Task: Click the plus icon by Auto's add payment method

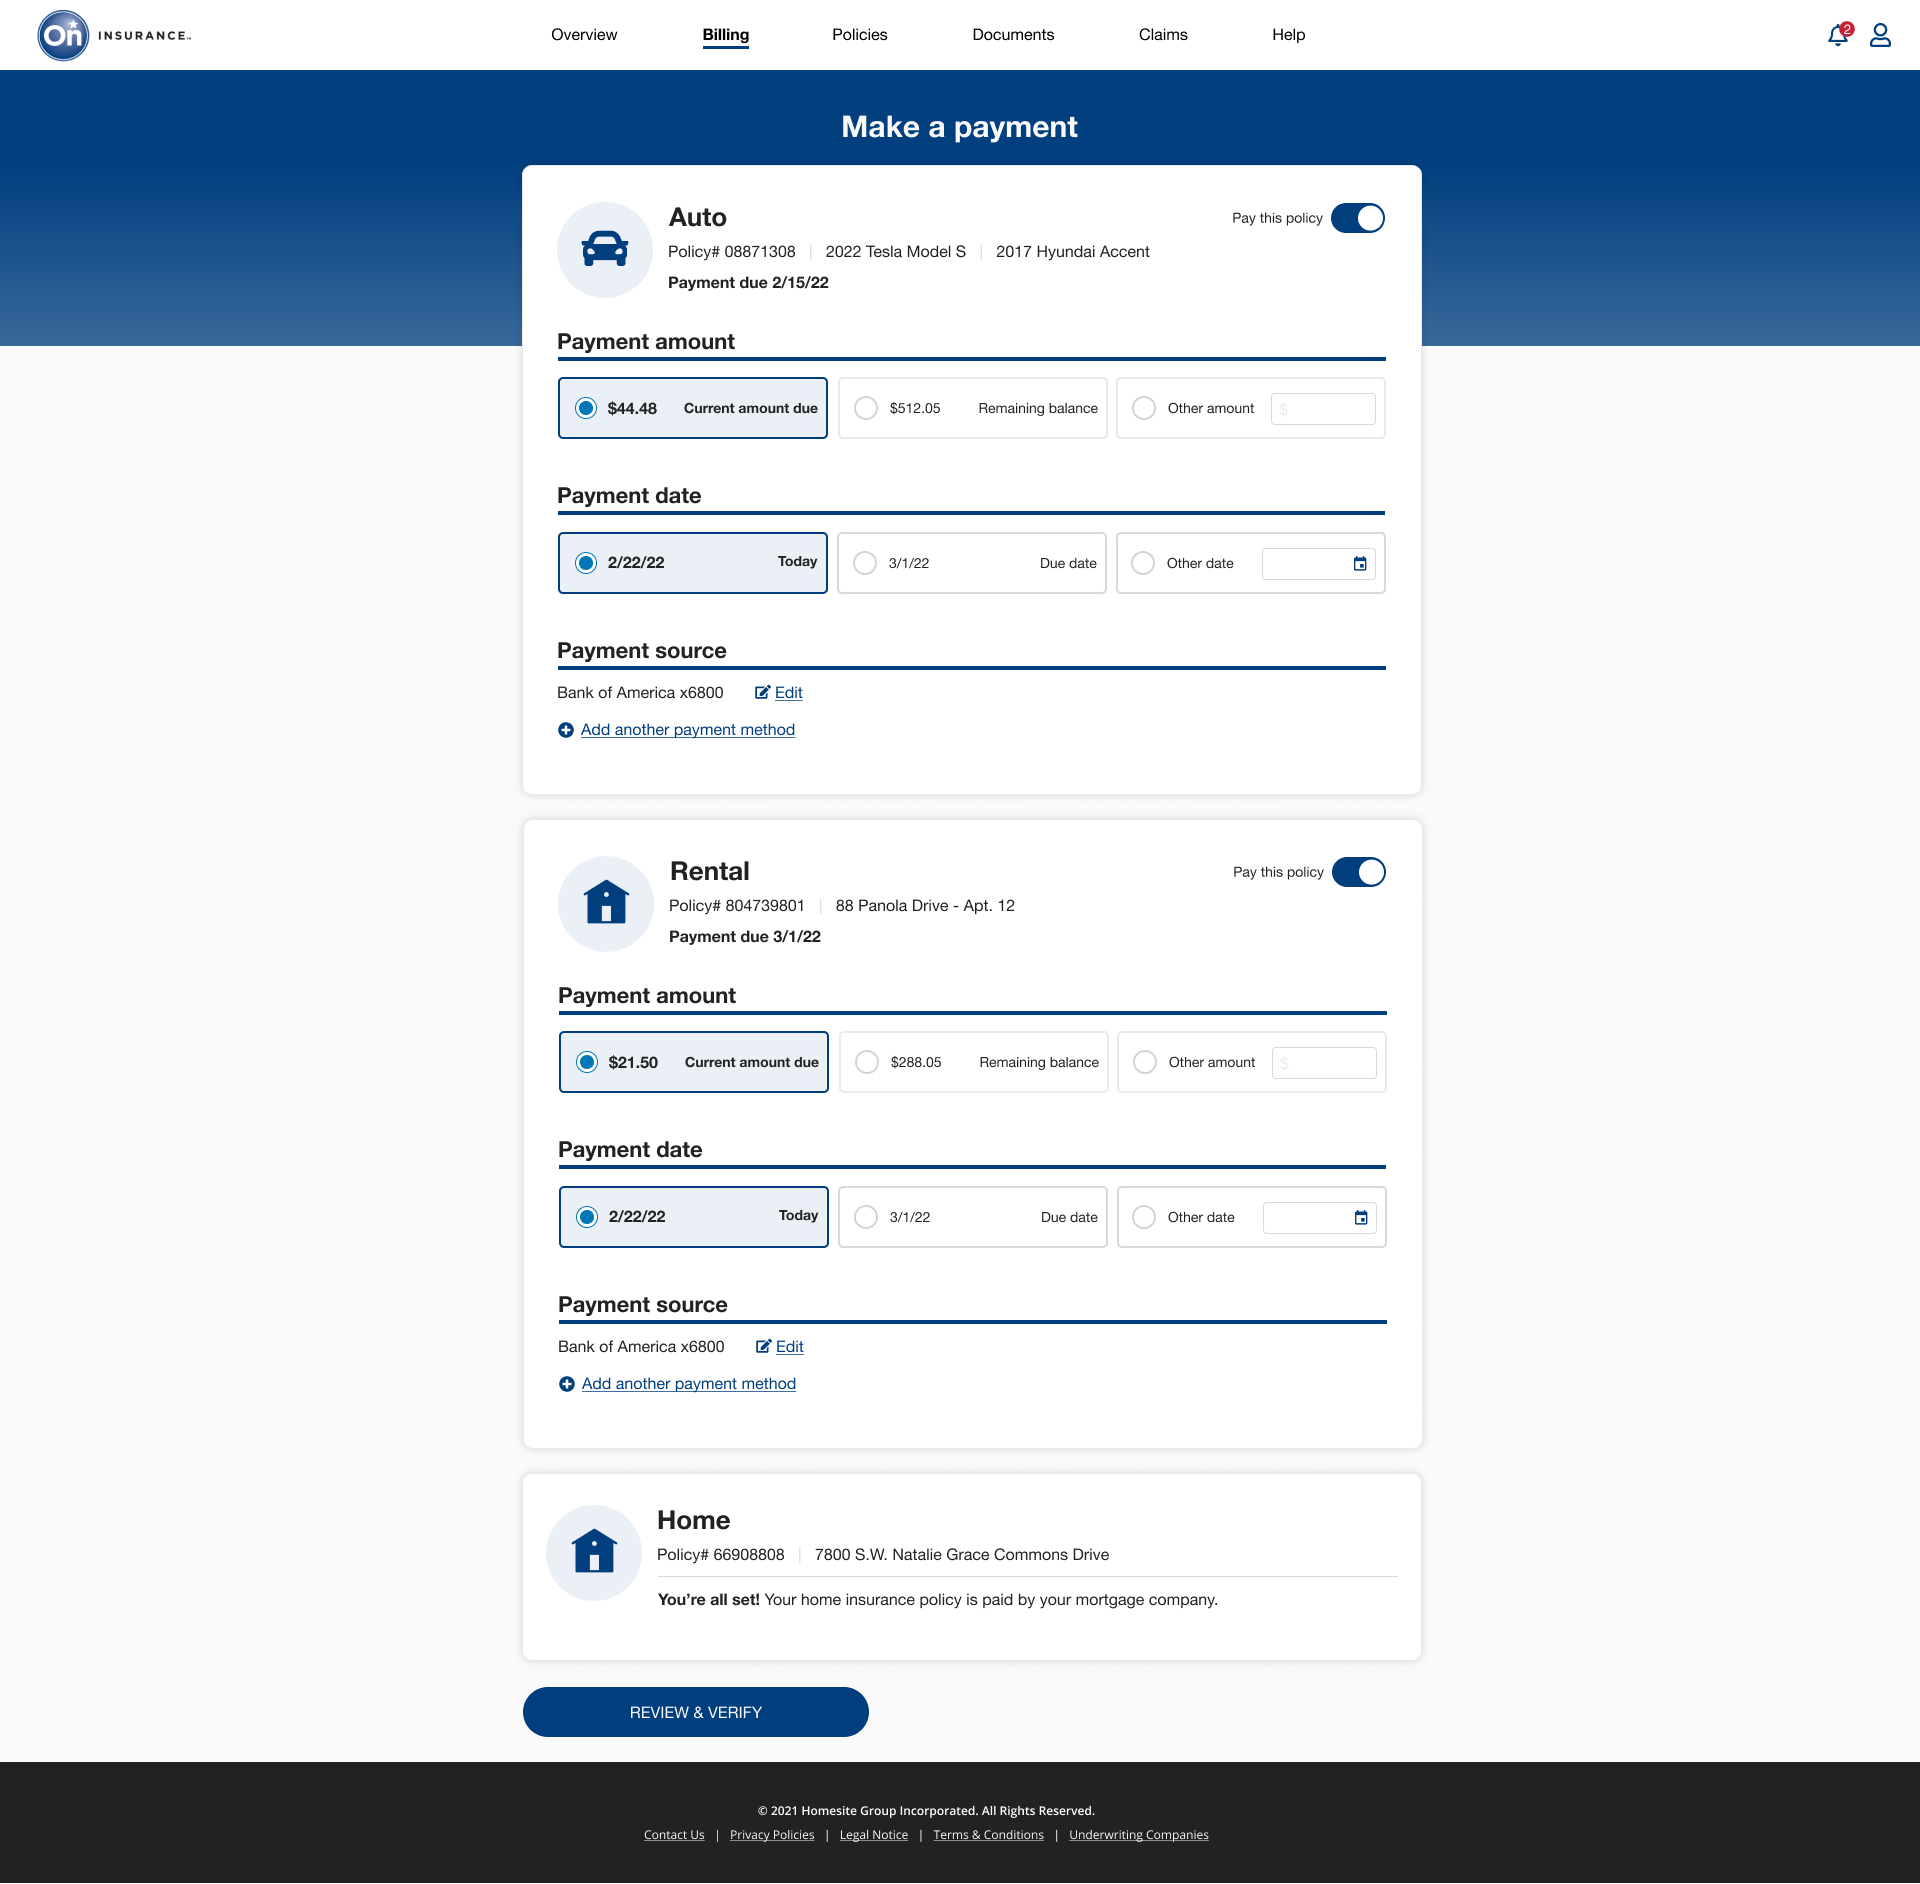Action: pos(566,731)
